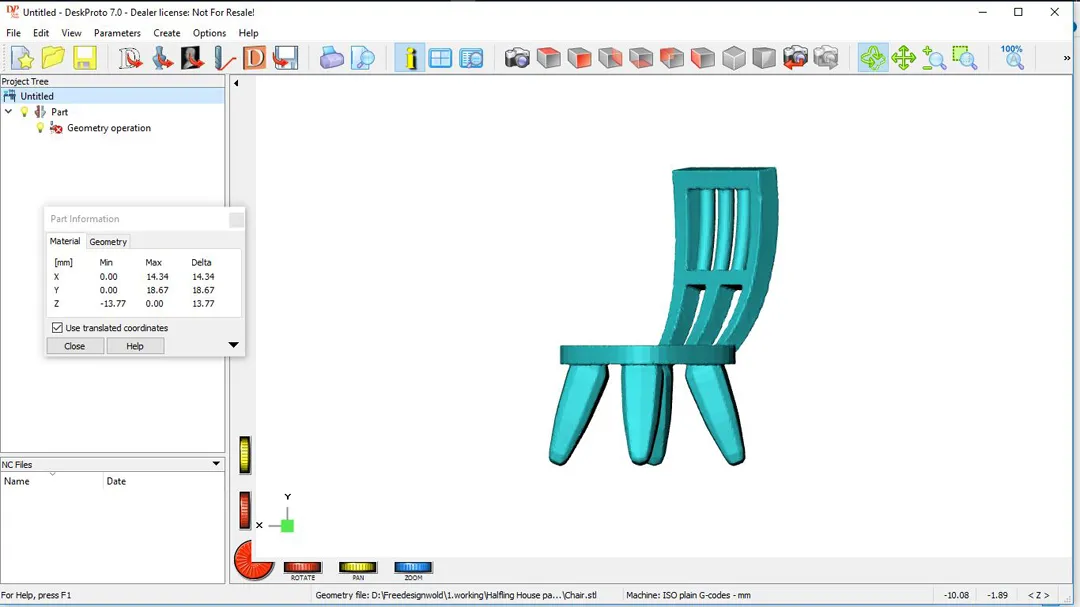Click the New Project icon with star
The image size is (1080, 607).
coord(22,58)
